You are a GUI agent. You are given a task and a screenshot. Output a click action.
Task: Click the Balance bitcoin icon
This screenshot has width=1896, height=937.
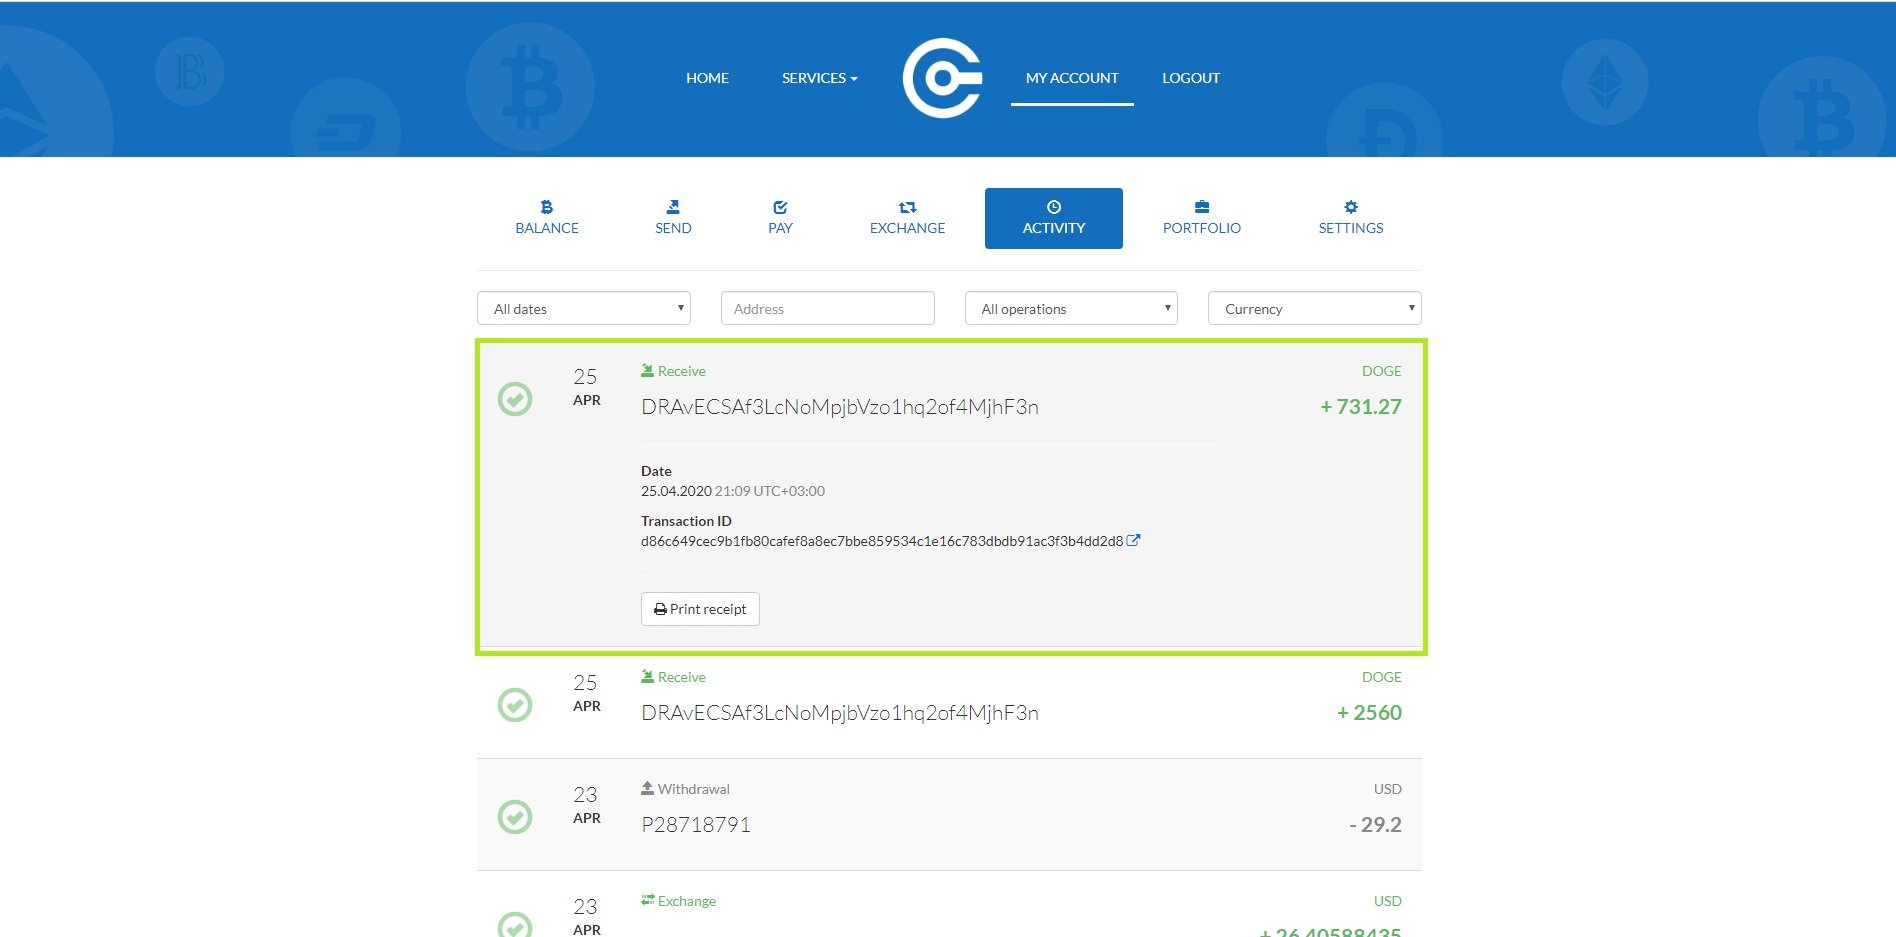pos(546,207)
